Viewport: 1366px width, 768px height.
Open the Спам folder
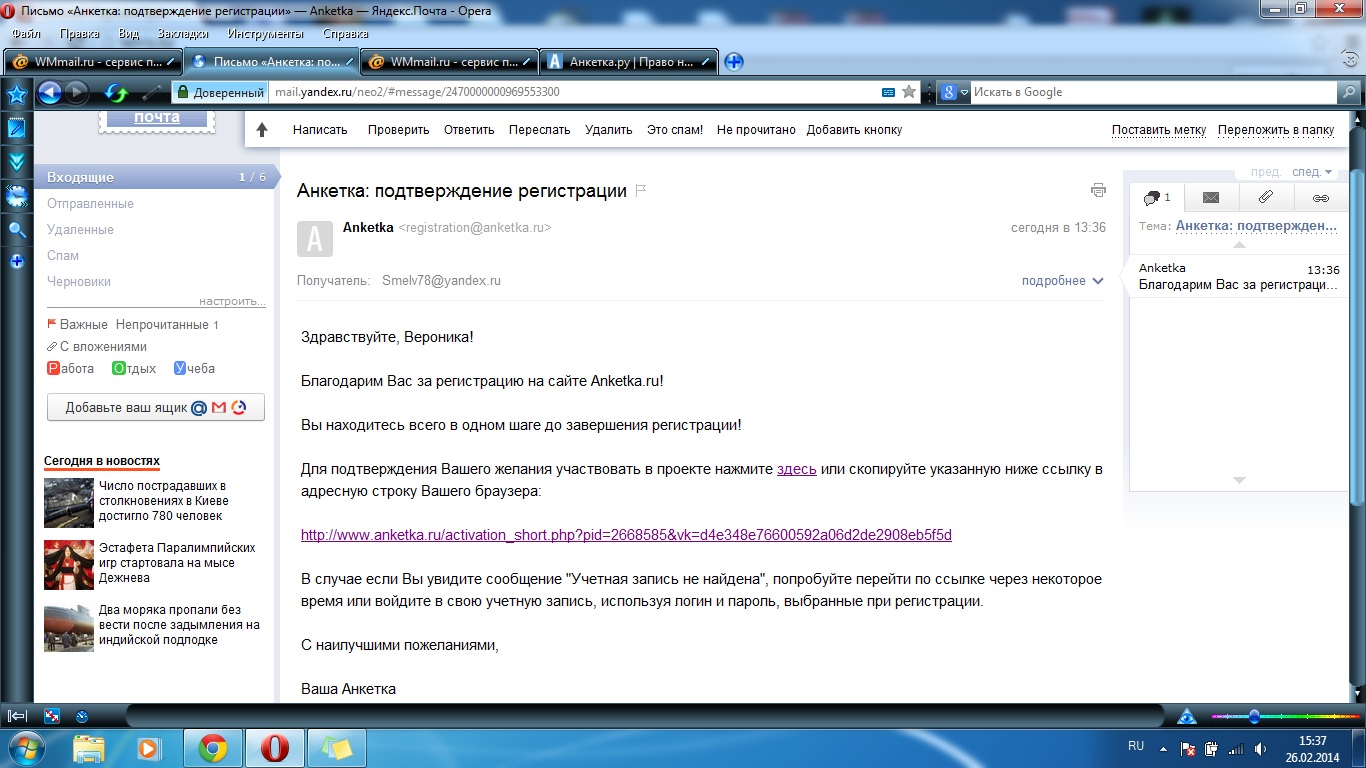coord(63,255)
